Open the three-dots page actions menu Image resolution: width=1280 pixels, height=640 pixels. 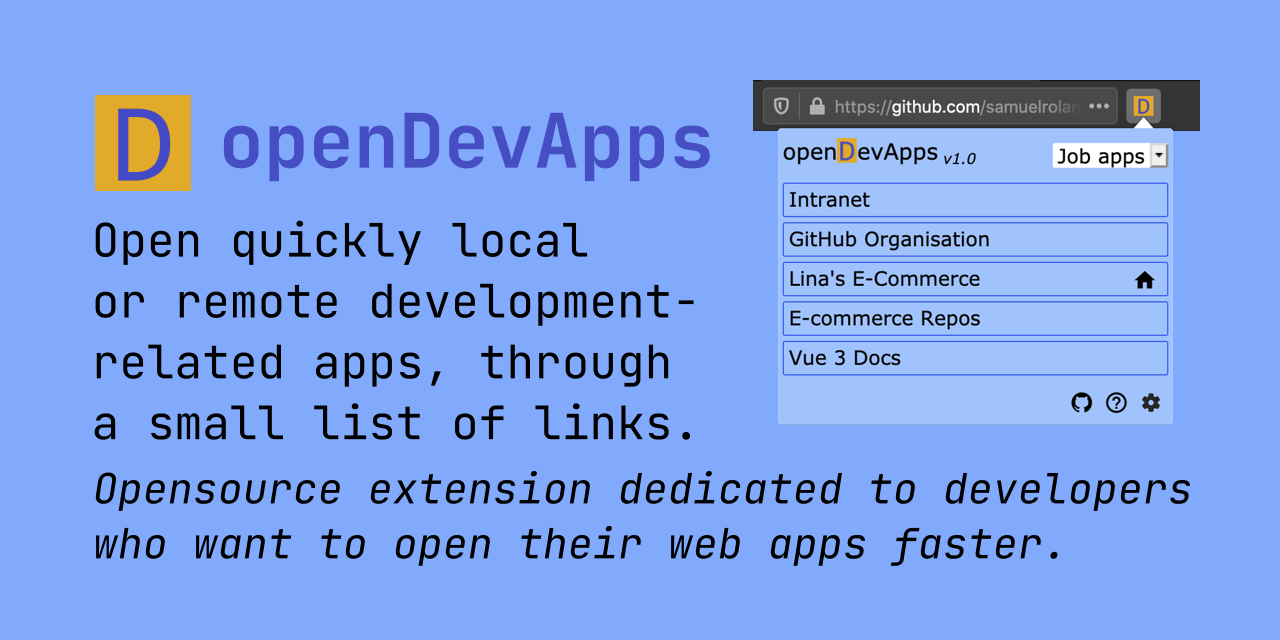pyautogui.click(x=1099, y=106)
